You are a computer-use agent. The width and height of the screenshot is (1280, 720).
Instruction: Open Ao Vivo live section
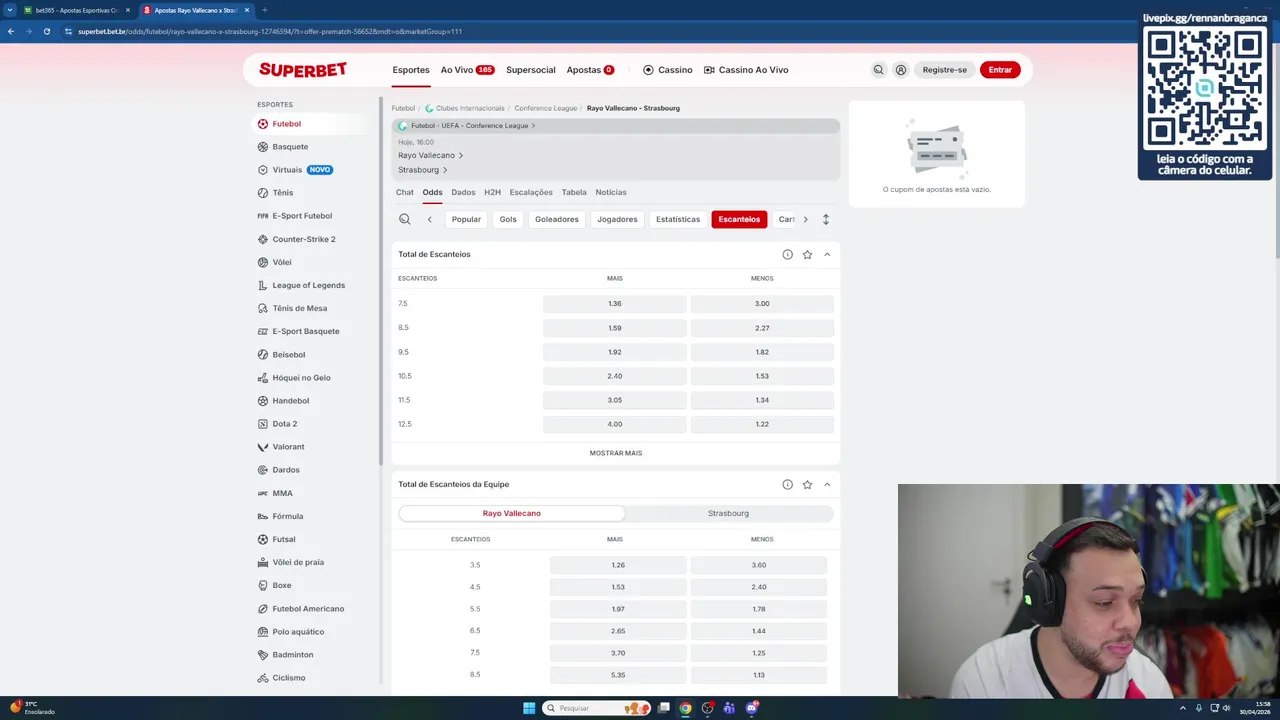click(467, 70)
